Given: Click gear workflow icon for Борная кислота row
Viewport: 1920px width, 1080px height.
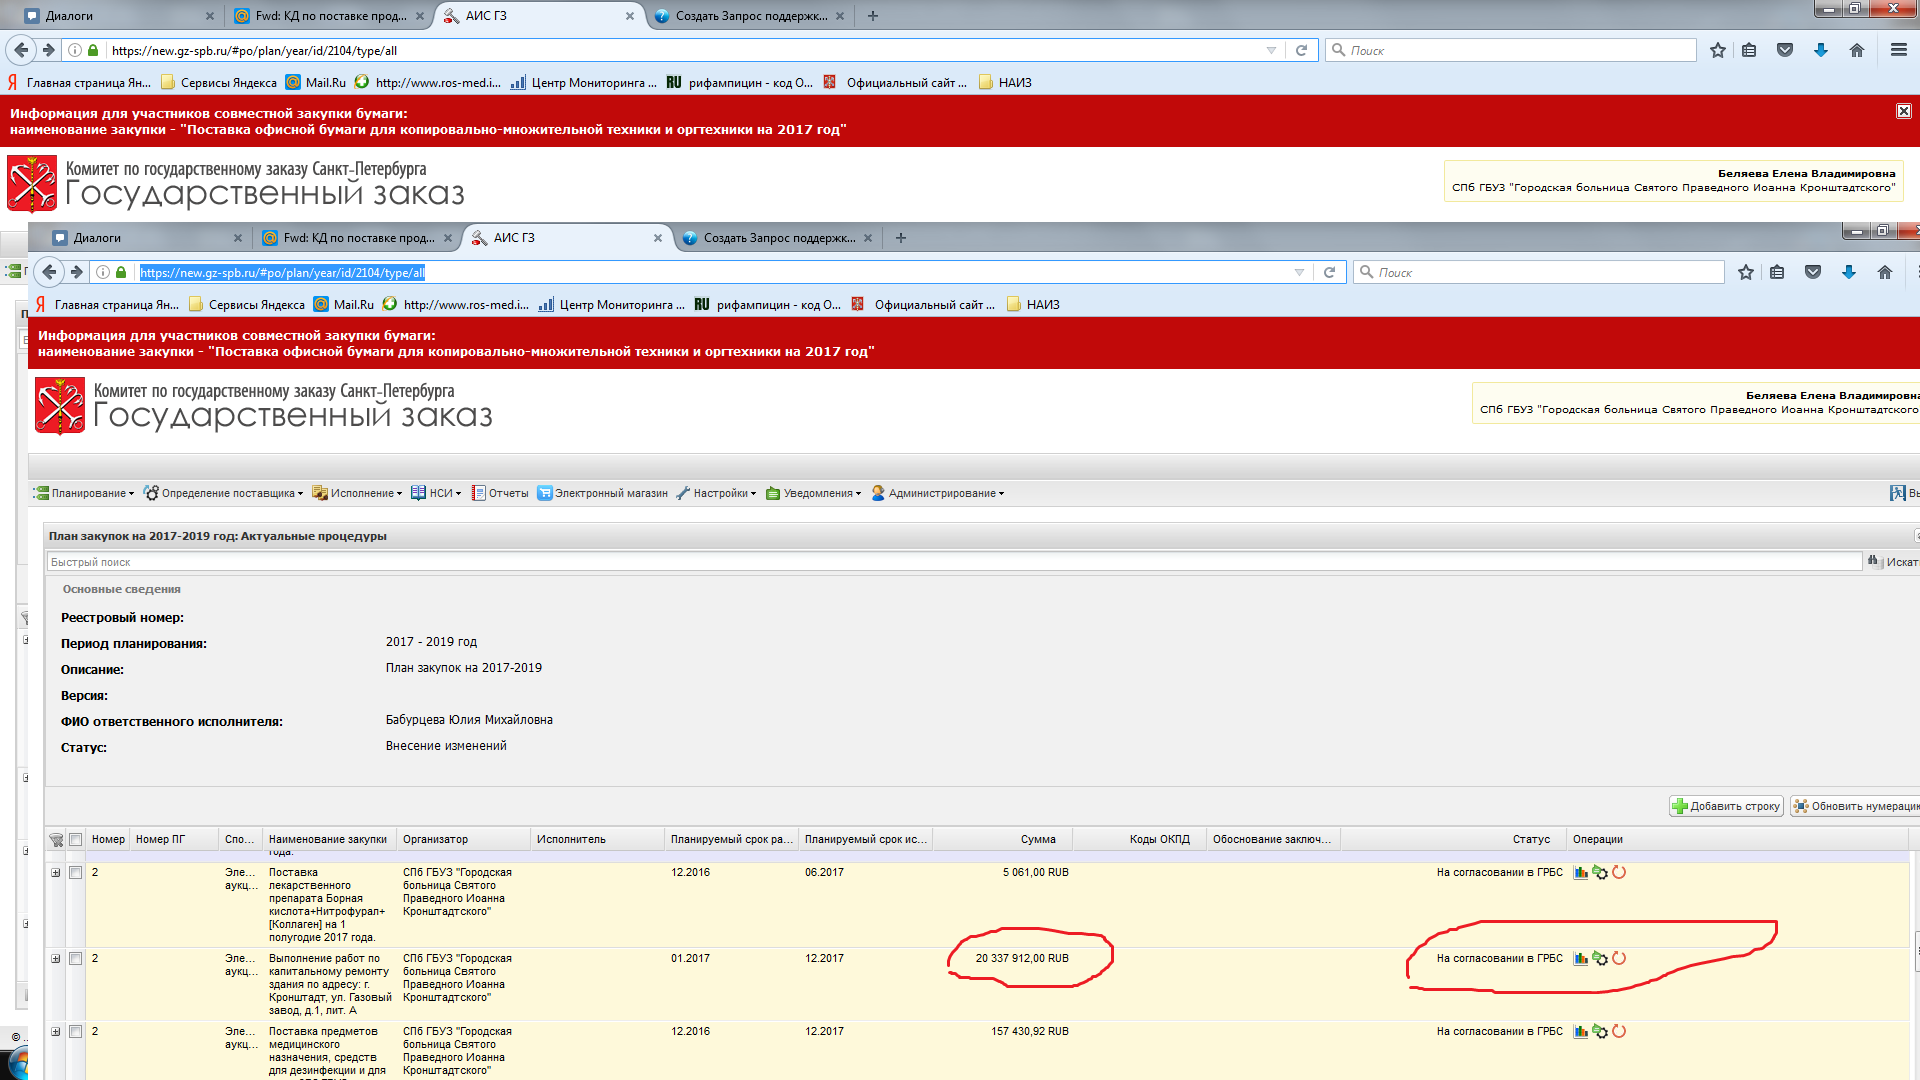Looking at the screenshot, I should tap(1600, 872).
